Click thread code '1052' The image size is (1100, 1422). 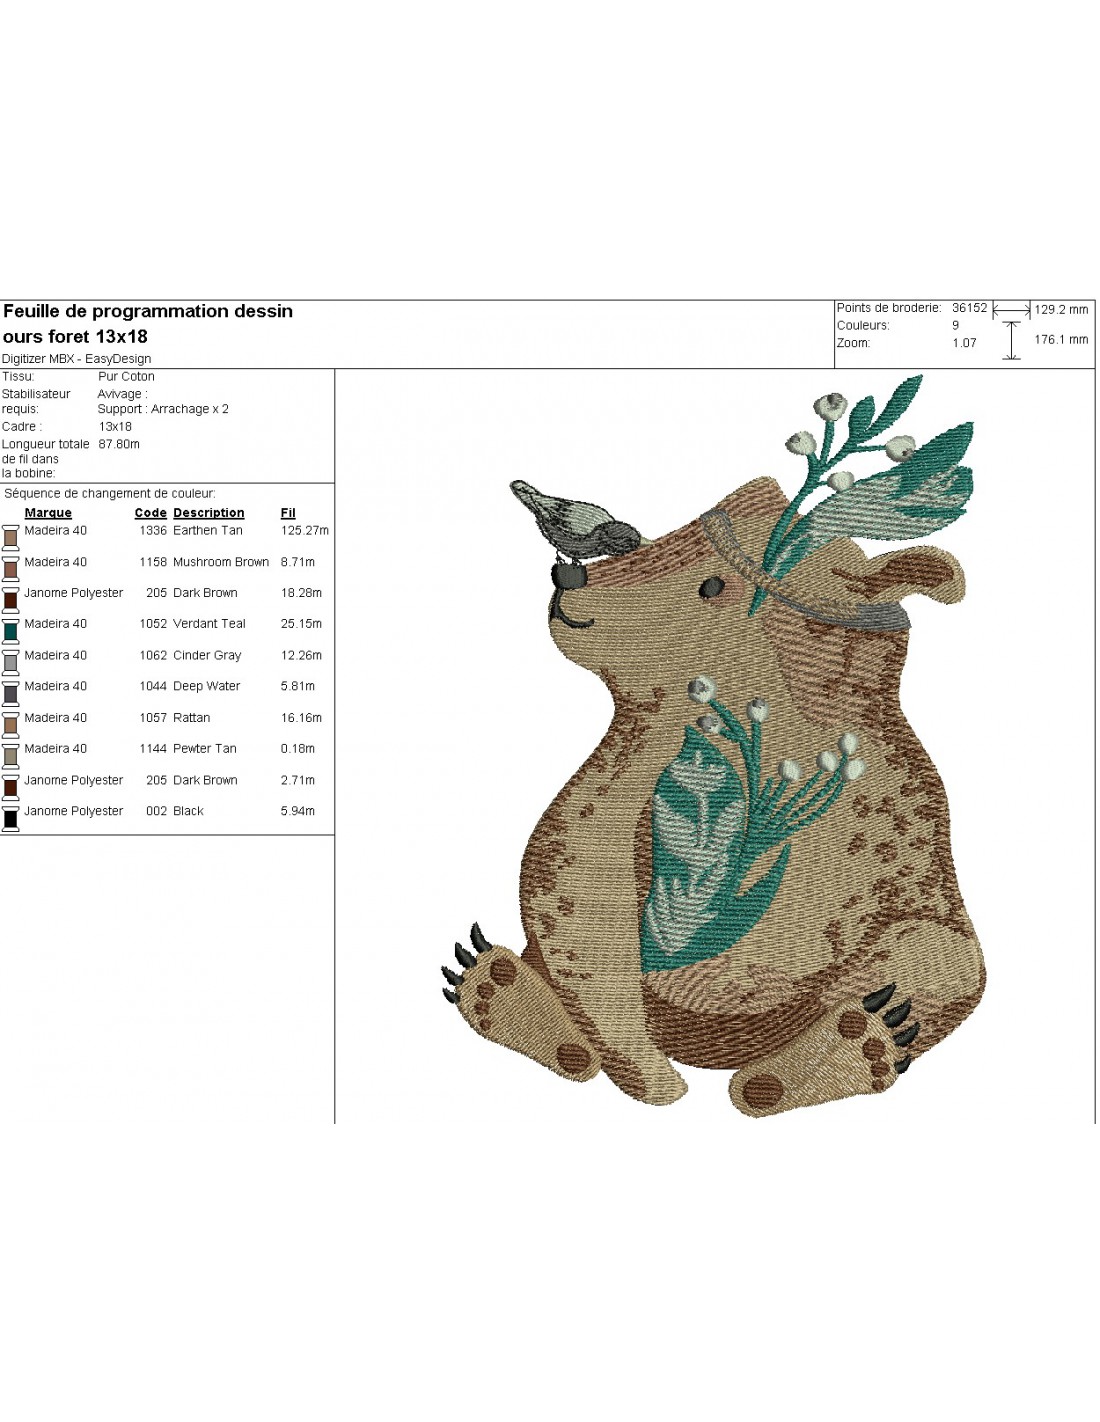point(153,624)
